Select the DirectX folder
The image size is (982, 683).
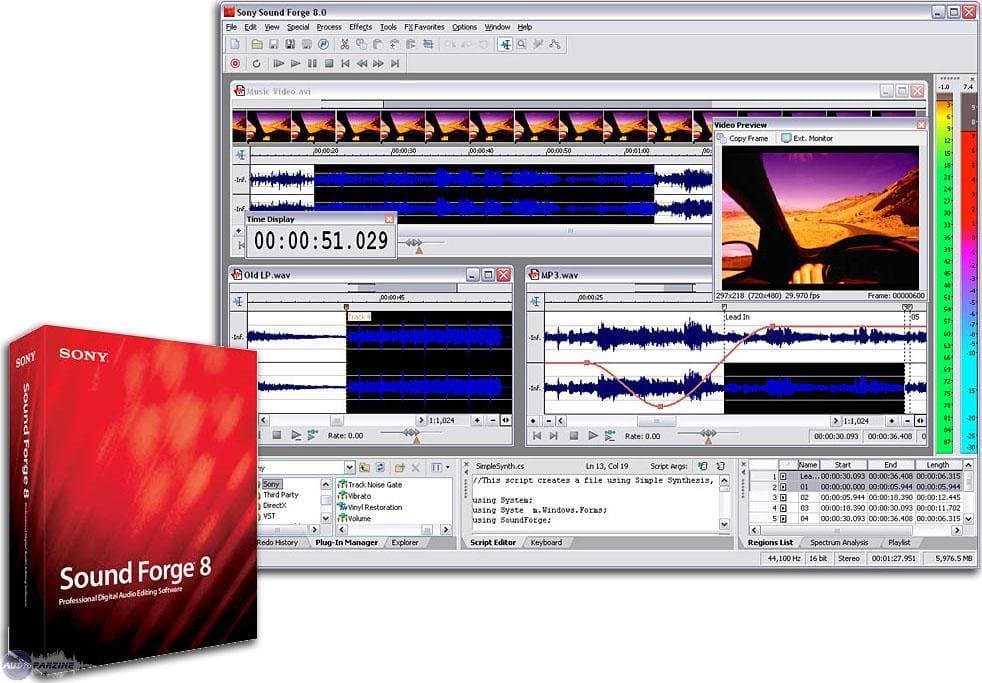(275, 505)
